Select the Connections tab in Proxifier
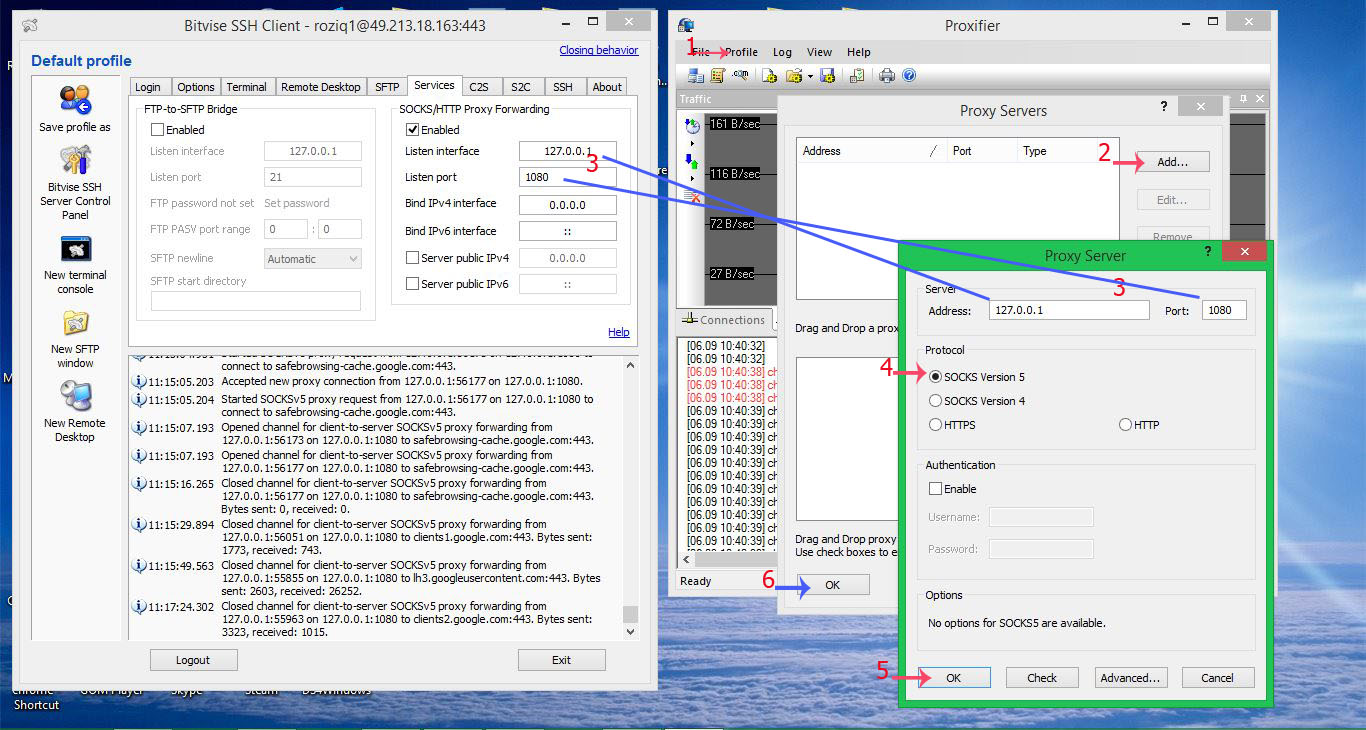Screen dimensions: 1366x730 tap(725, 320)
